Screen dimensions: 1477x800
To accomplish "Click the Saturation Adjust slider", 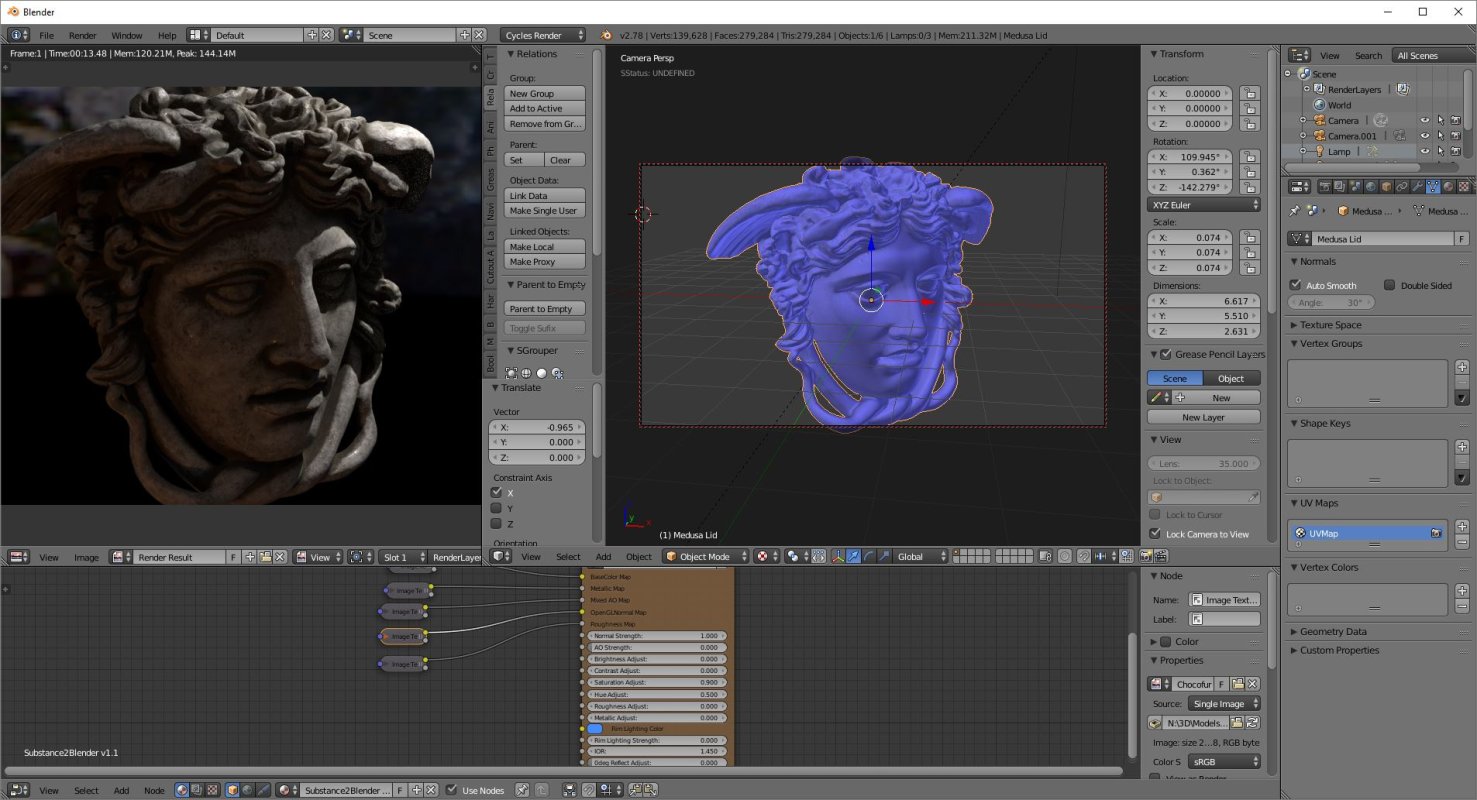I will [x=657, y=682].
